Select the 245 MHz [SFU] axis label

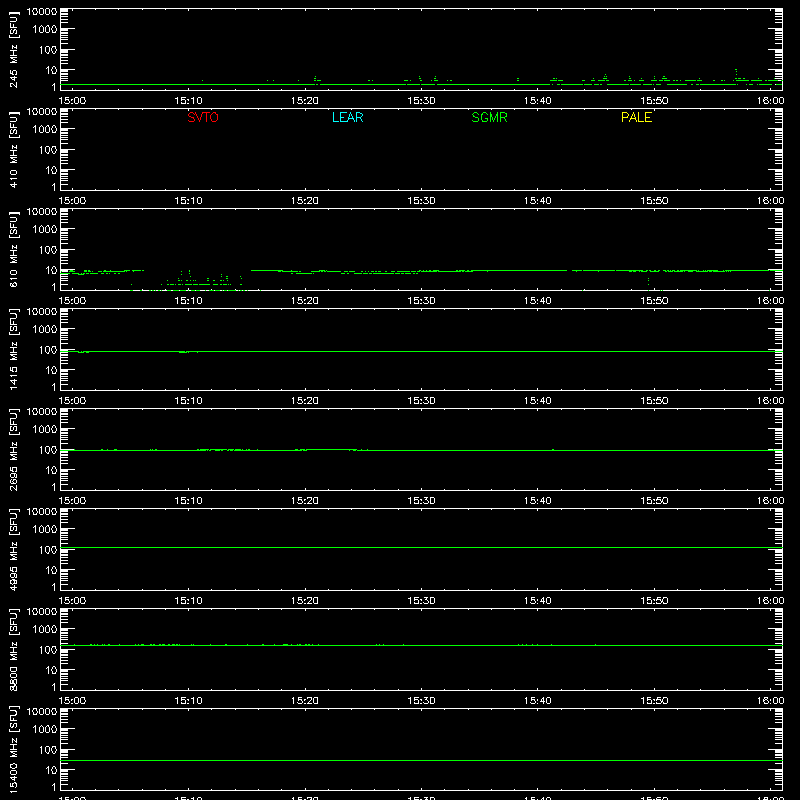pyautogui.click(x=14, y=50)
